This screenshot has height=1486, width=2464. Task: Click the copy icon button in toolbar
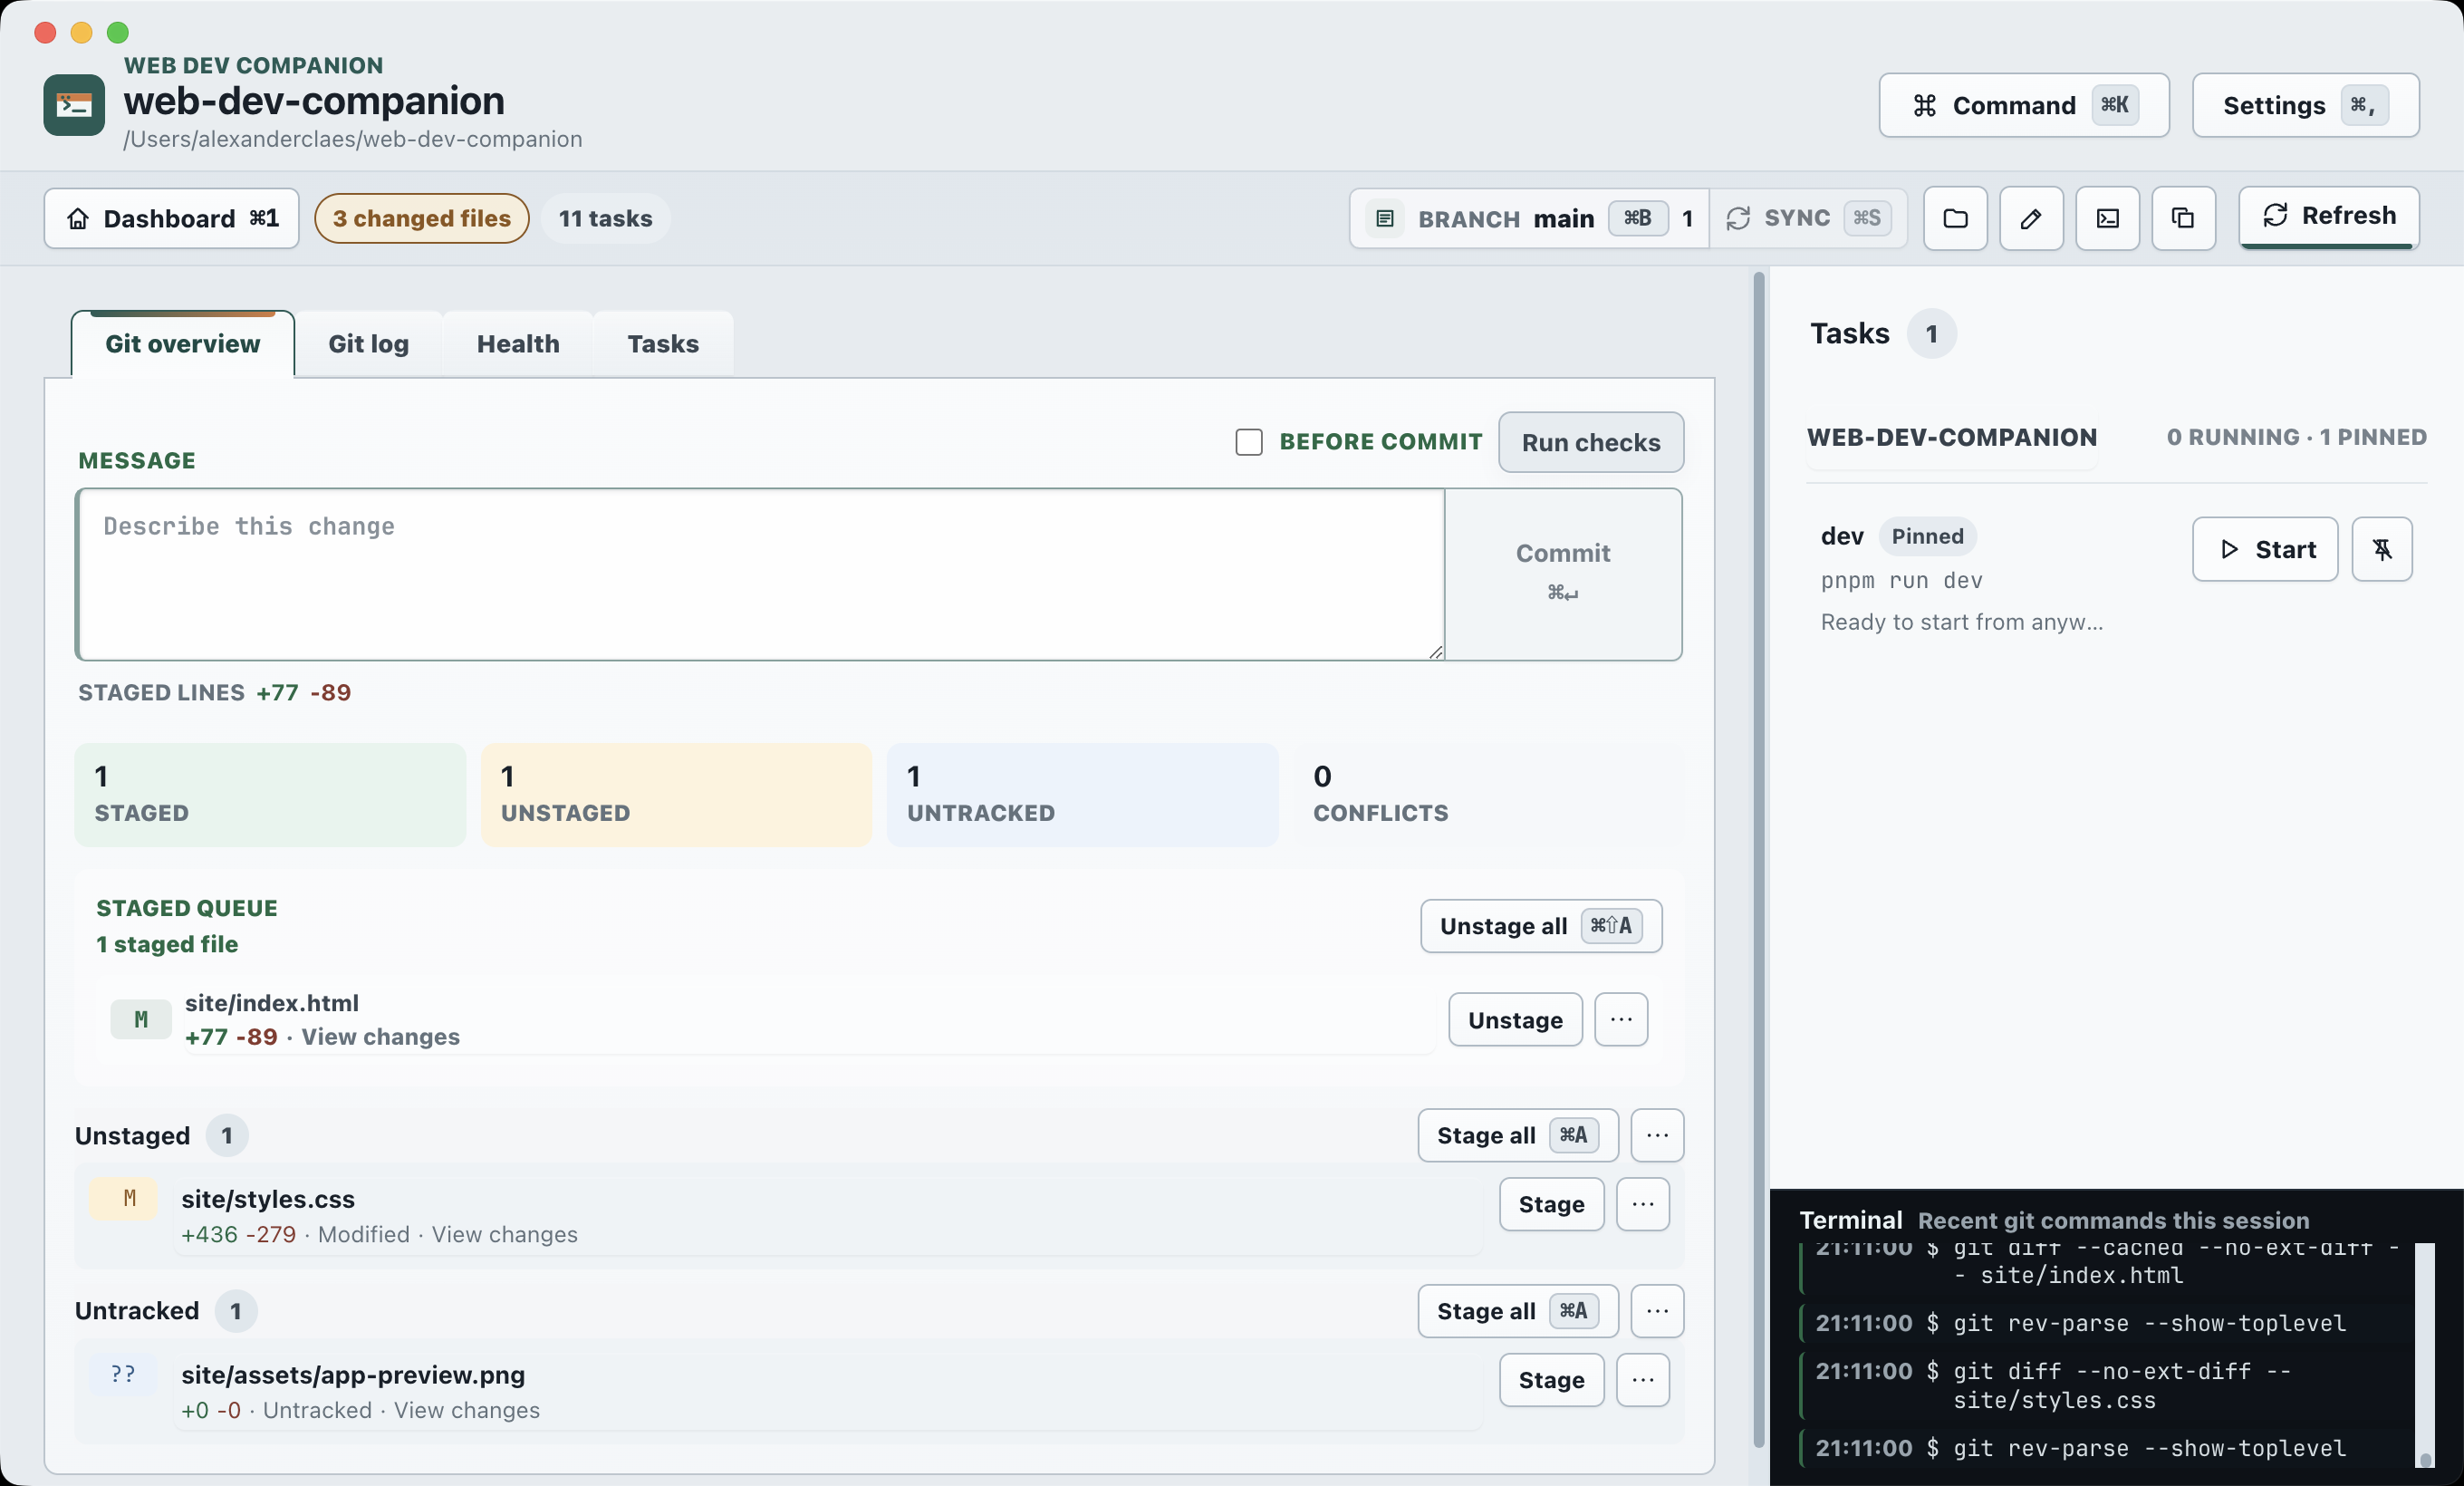tap(2183, 218)
